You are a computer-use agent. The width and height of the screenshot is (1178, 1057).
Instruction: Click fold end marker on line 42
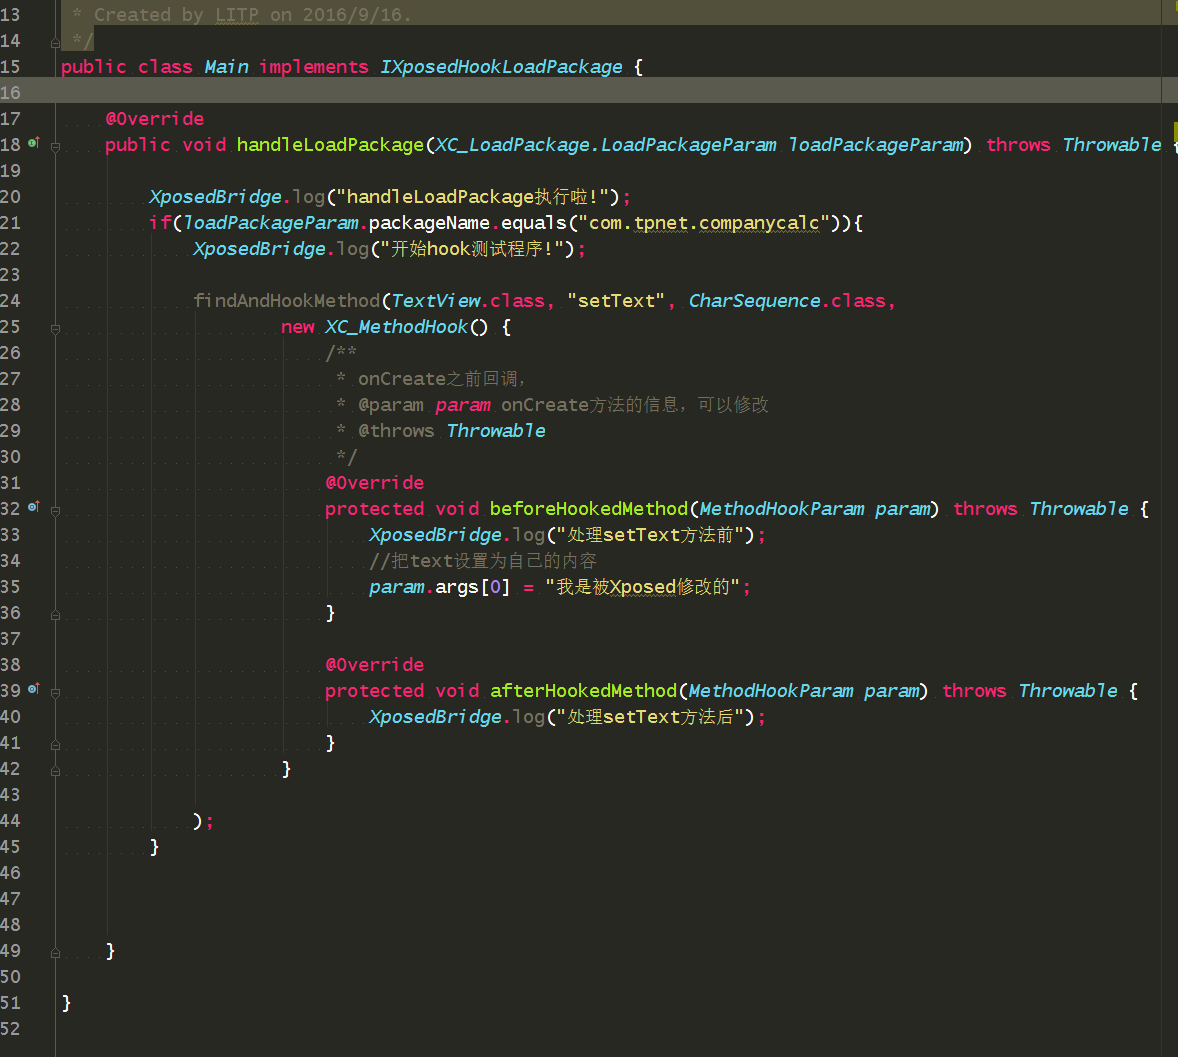click(x=56, y=771)
